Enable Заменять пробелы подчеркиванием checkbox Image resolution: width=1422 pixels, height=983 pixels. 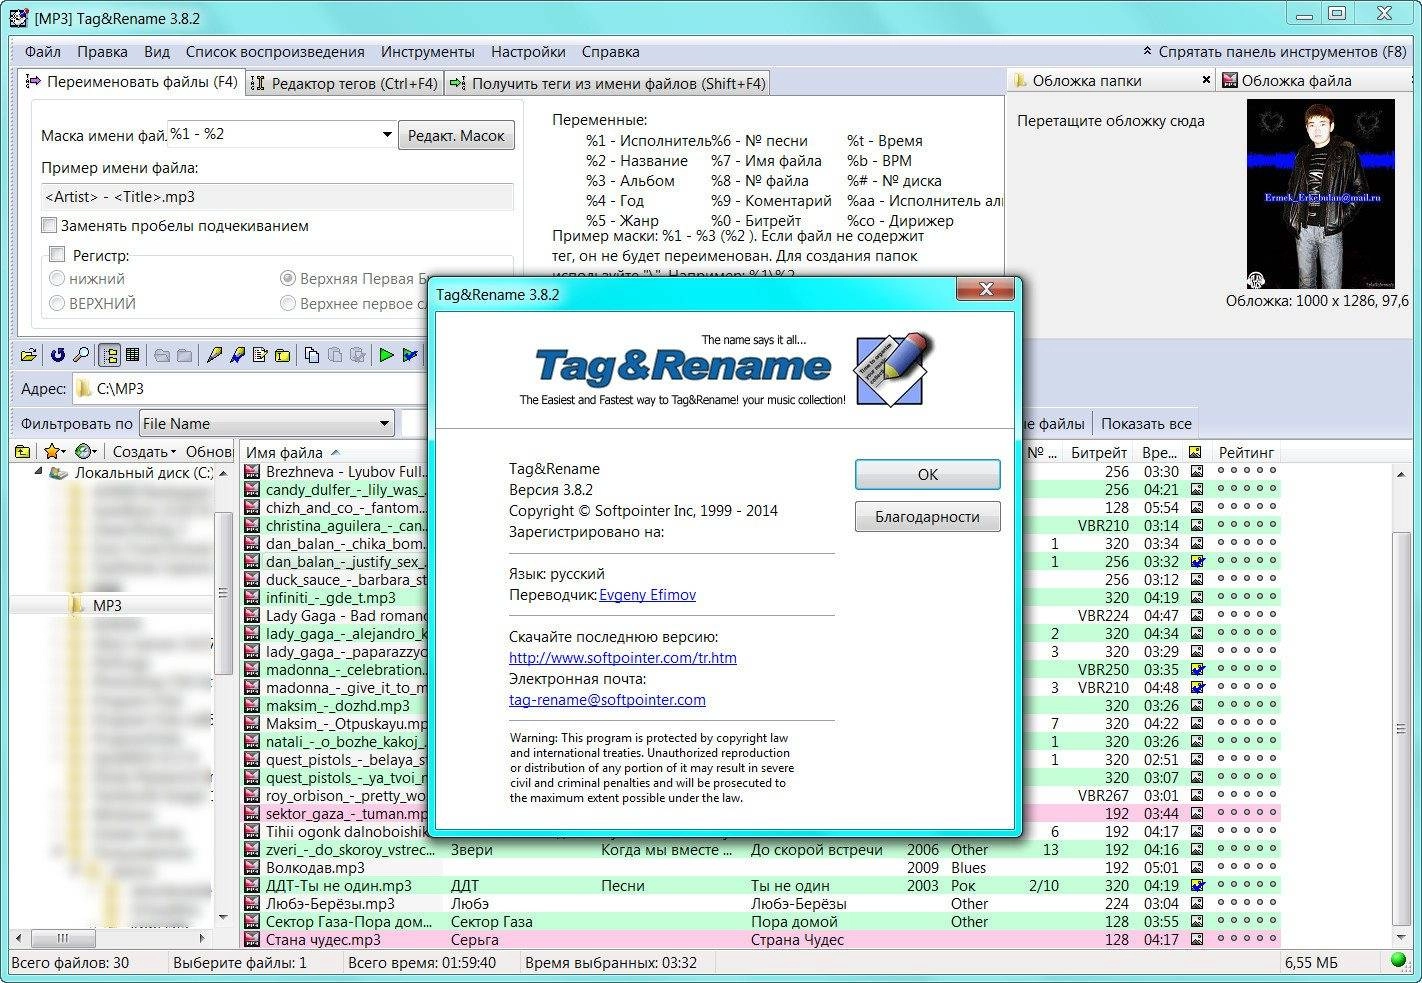[x=49, y=226]
